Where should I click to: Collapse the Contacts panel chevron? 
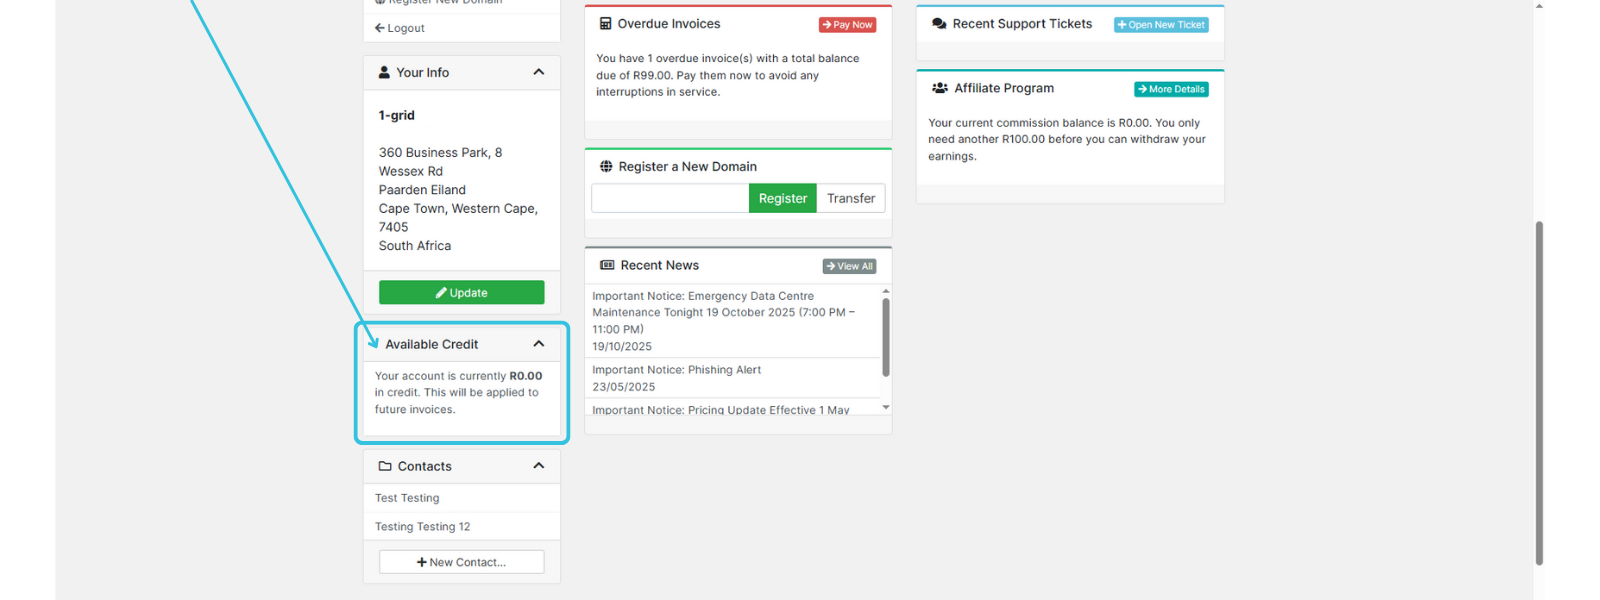point(538,466)
